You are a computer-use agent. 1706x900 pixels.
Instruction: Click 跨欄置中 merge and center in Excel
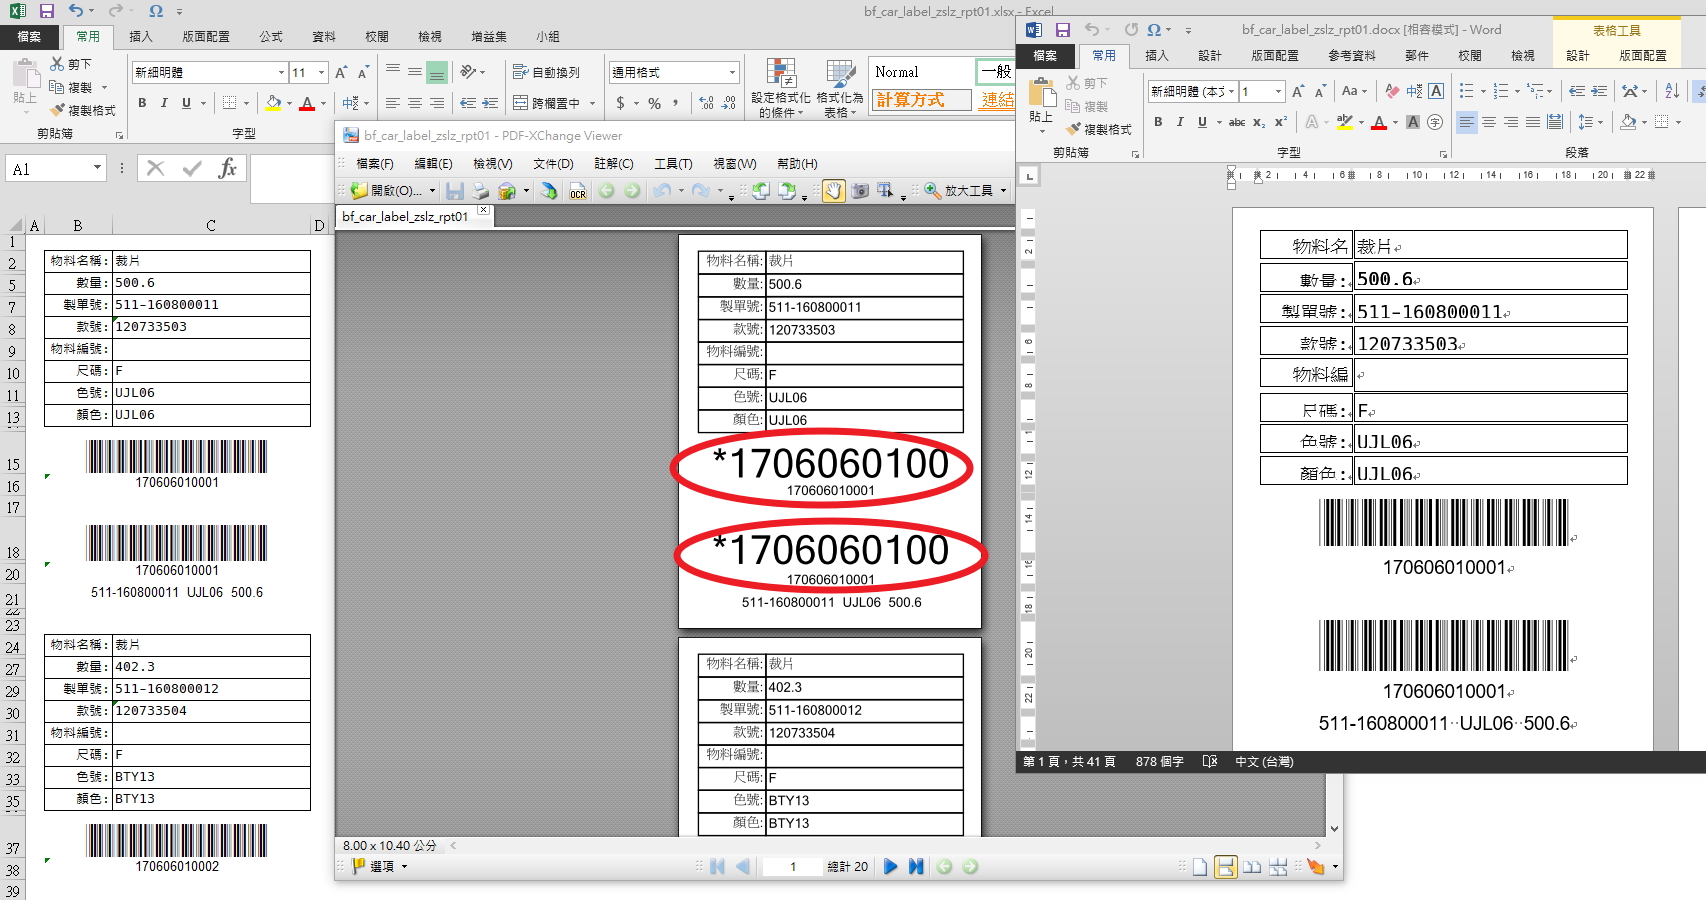pos(547,103)
